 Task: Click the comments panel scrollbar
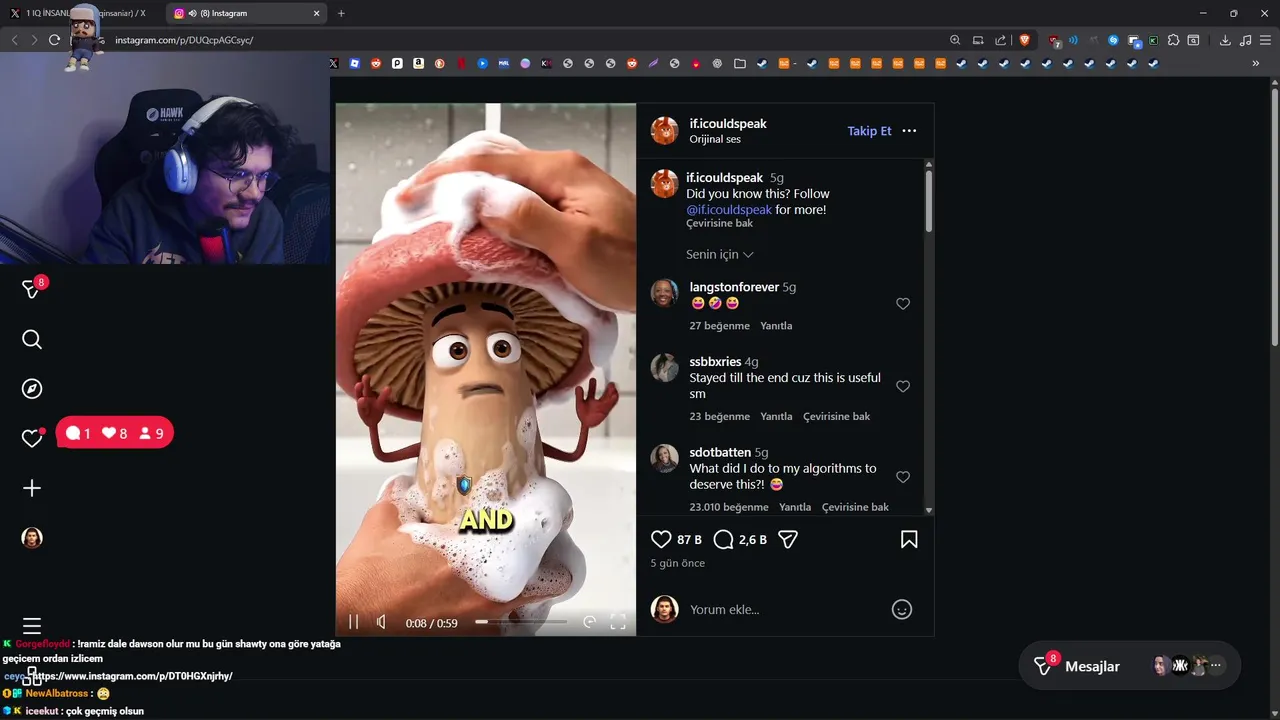click(x=929, y=201)
